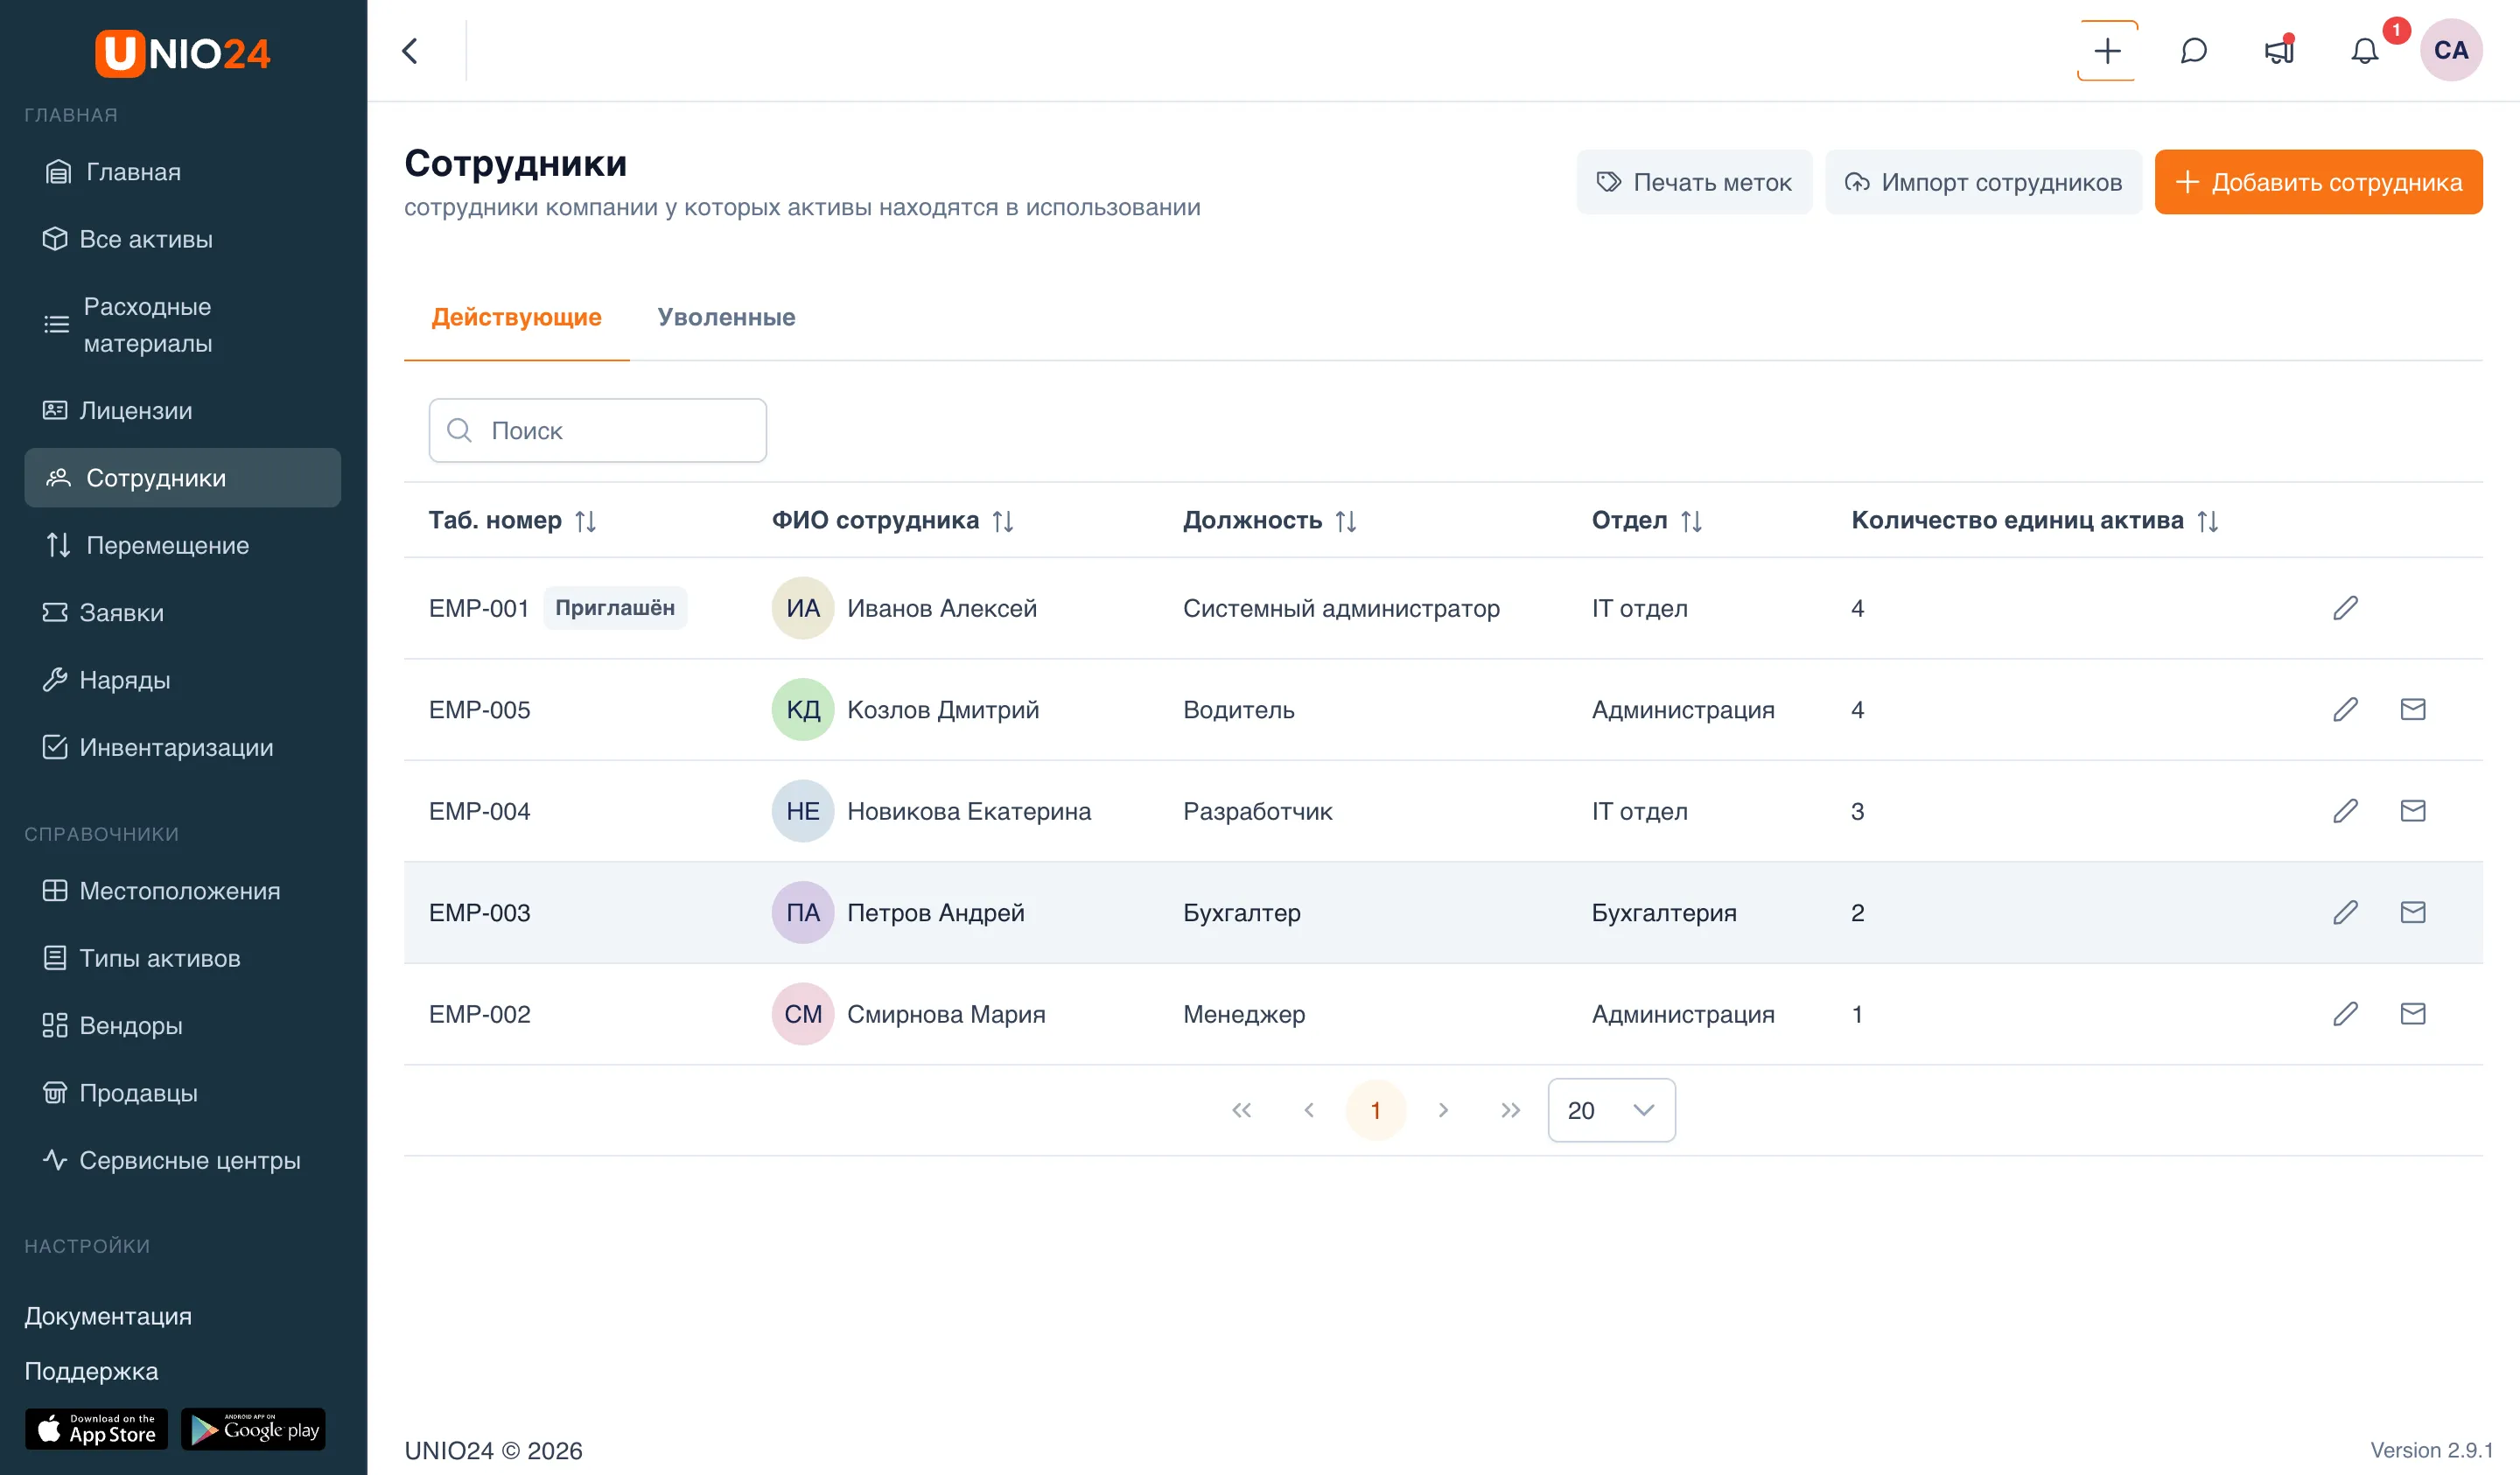Open the CA user avatar menu
Viewport: 2520px width, 1475px height.
point(2451,51)
